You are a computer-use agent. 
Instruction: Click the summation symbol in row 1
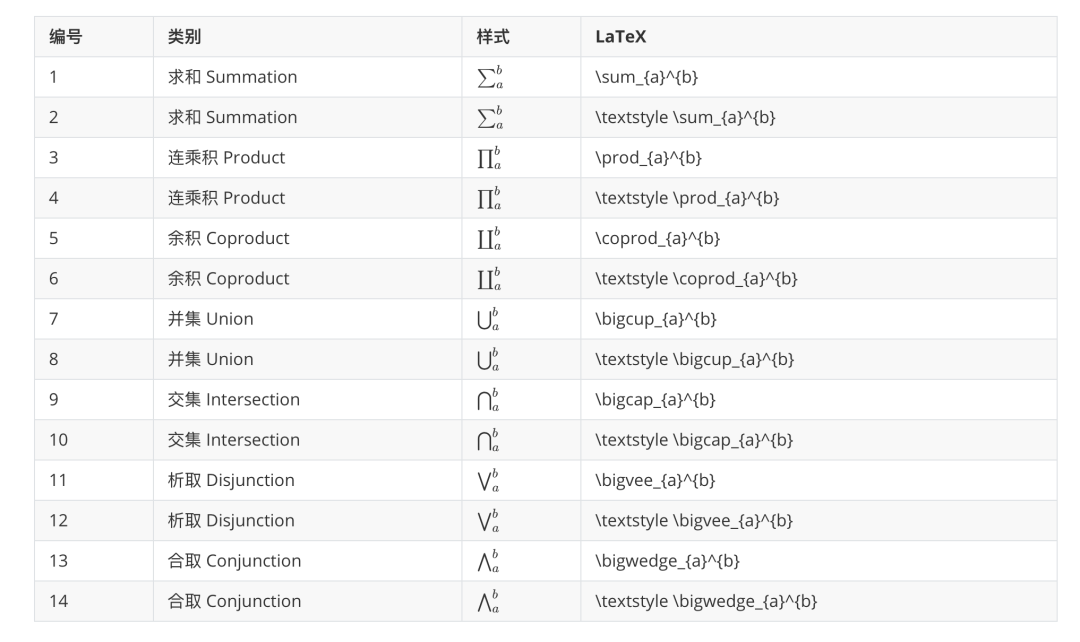point(490,77)
